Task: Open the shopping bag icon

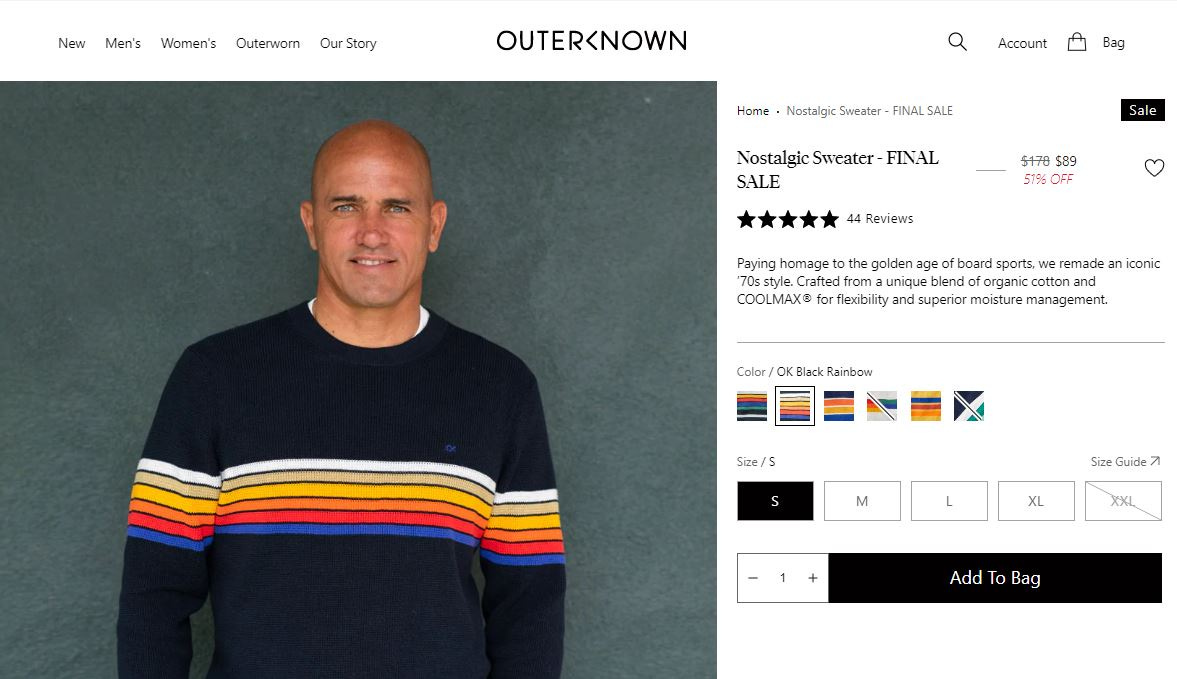Action: [x=1076, y=42]
